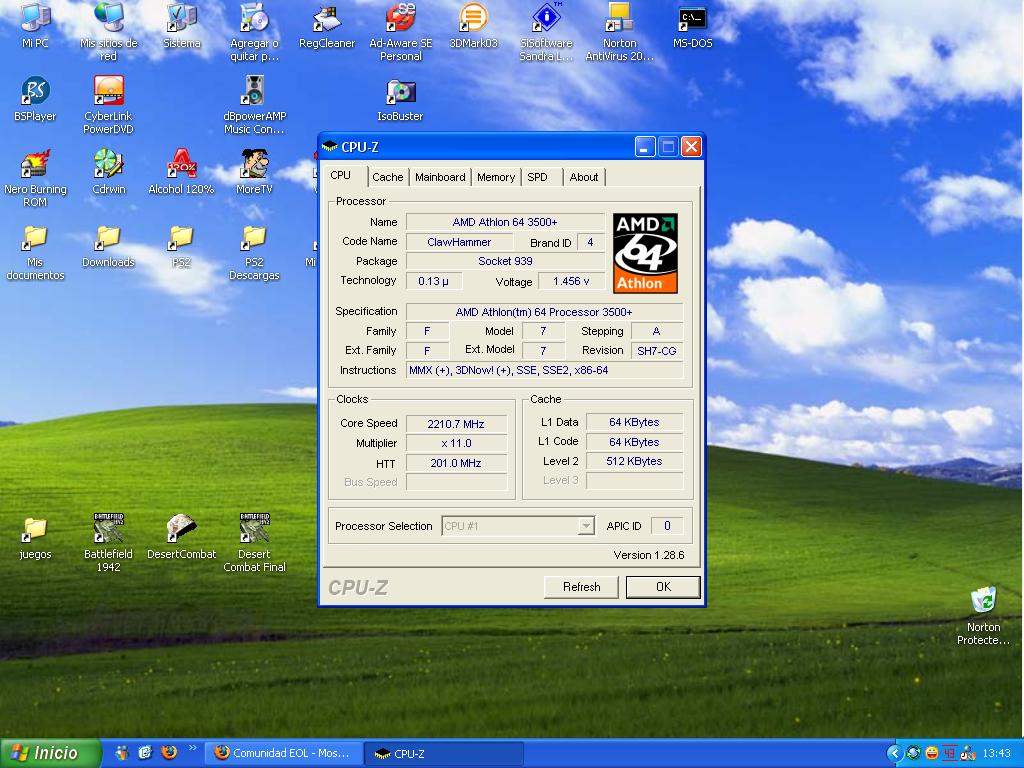
Task: Select the MS-DOS shortcut icon
Action: coord(692,19)
